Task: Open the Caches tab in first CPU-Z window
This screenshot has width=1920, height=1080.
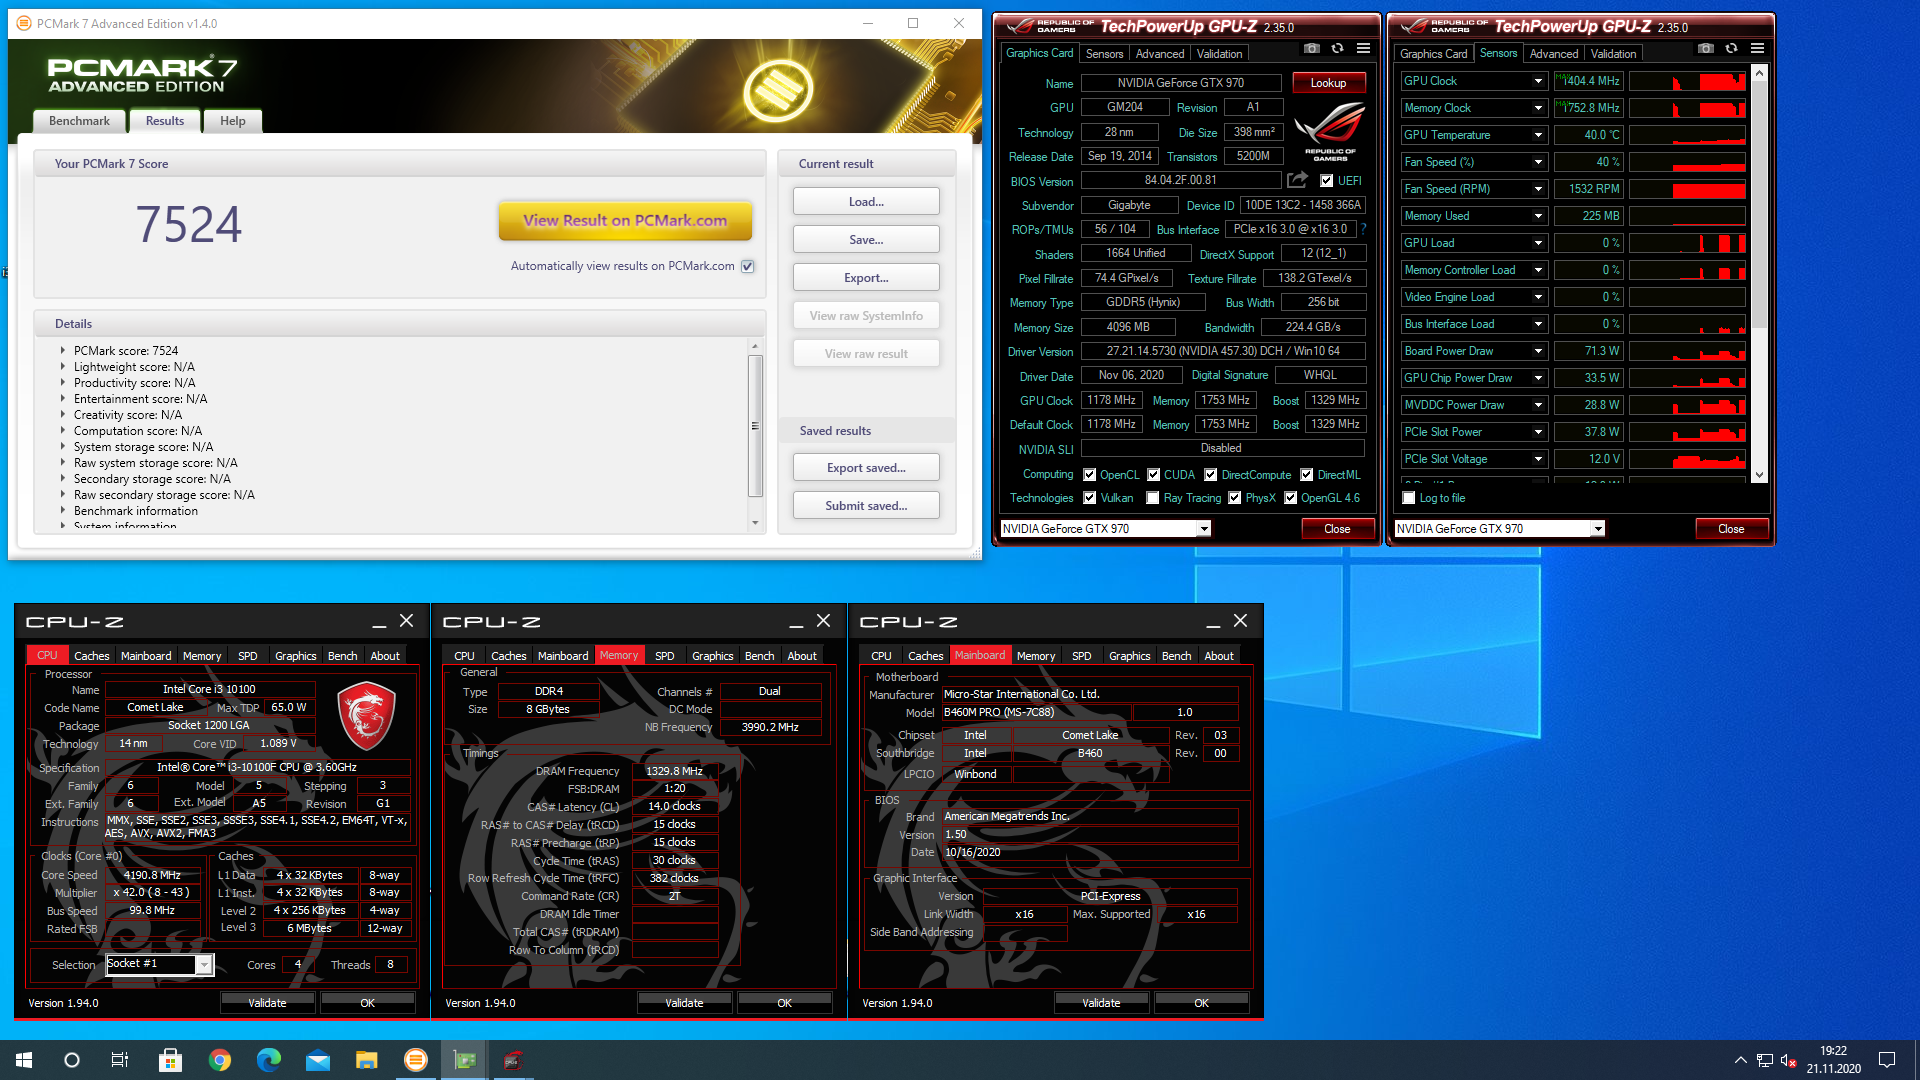Action: (91, 656)
